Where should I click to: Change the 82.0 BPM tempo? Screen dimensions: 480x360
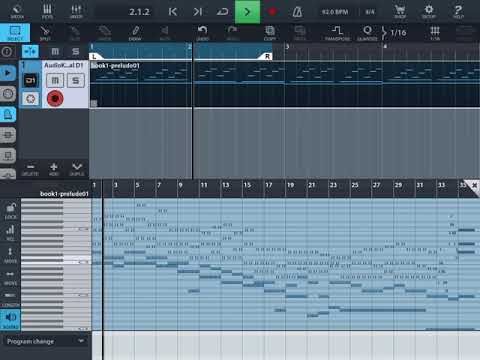coord(335,12)
